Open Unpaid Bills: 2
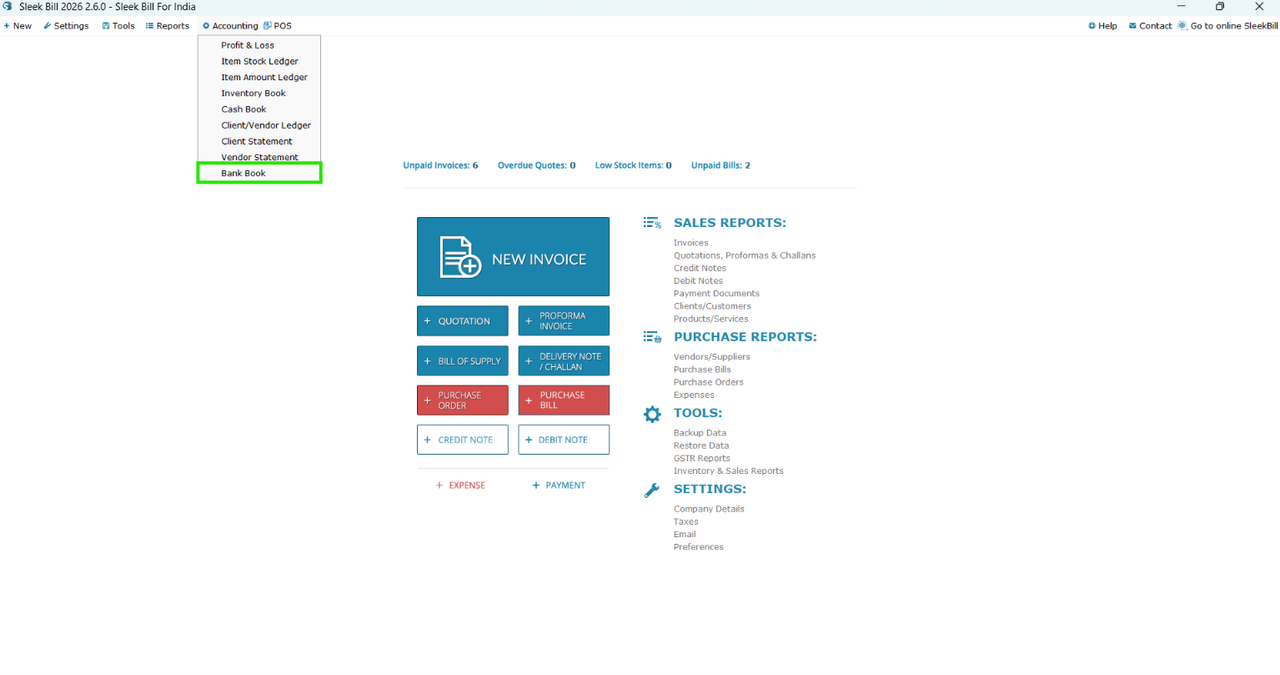This screenshot has height=675, width=1280. click(x=720, y=165)
